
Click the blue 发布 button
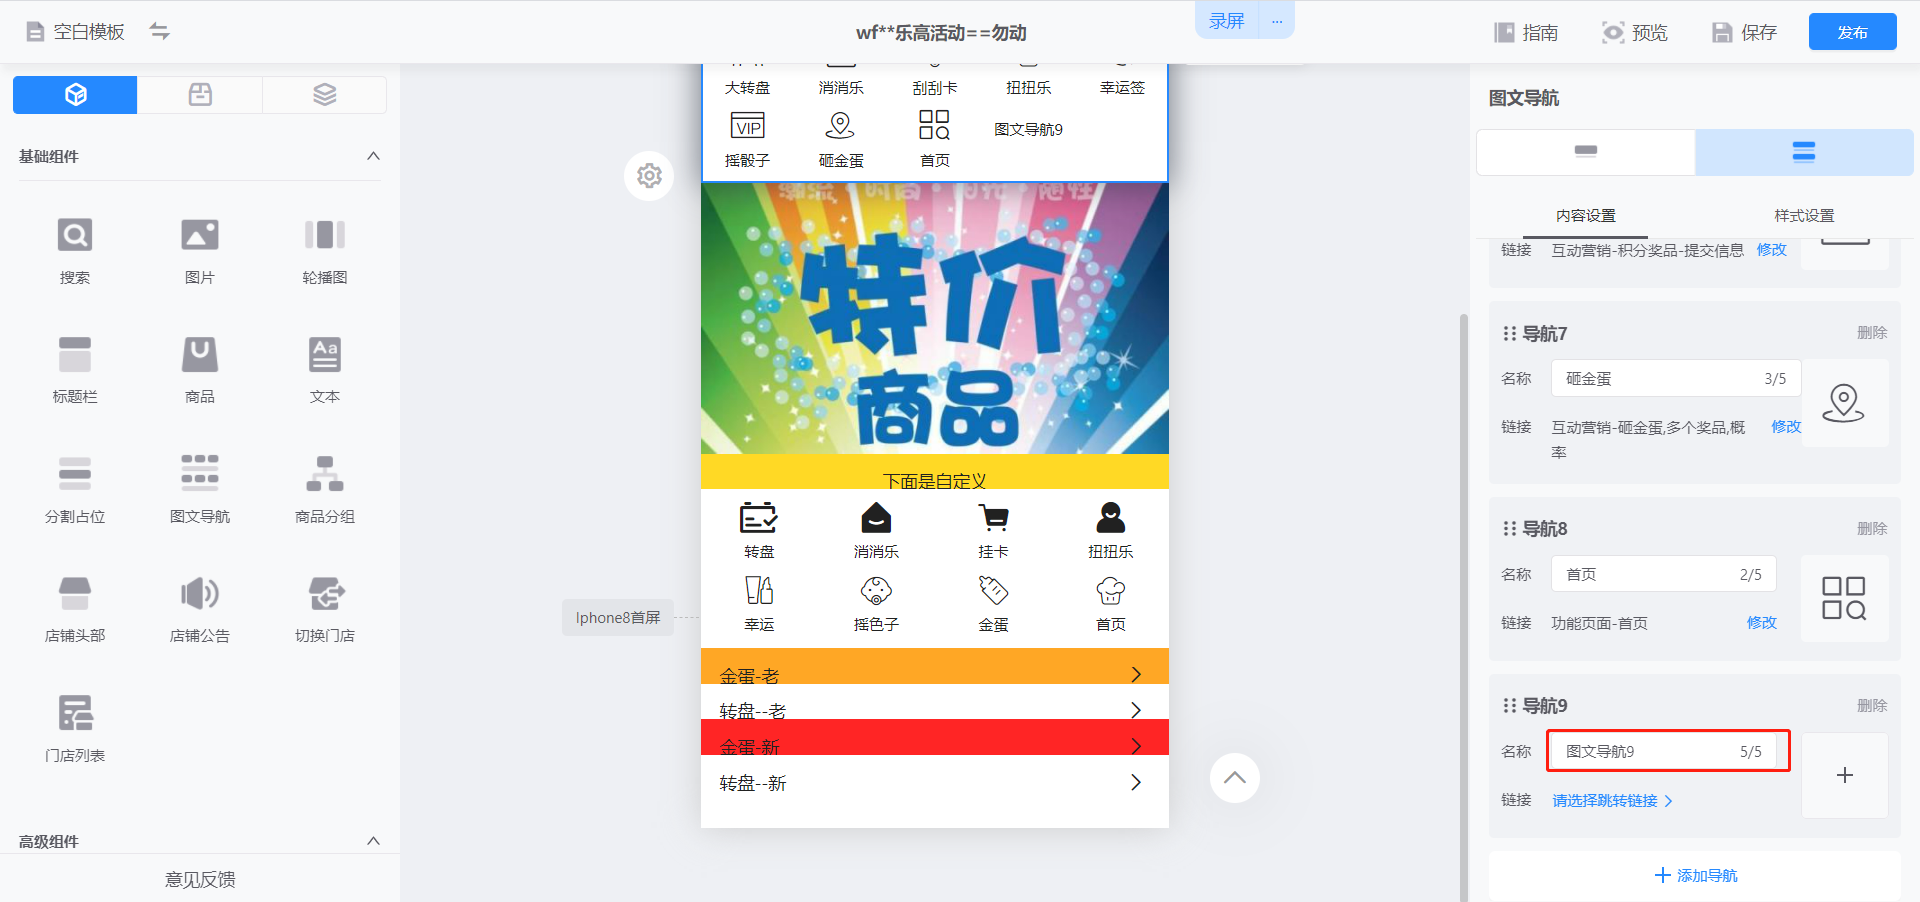tap(1852, 32)
